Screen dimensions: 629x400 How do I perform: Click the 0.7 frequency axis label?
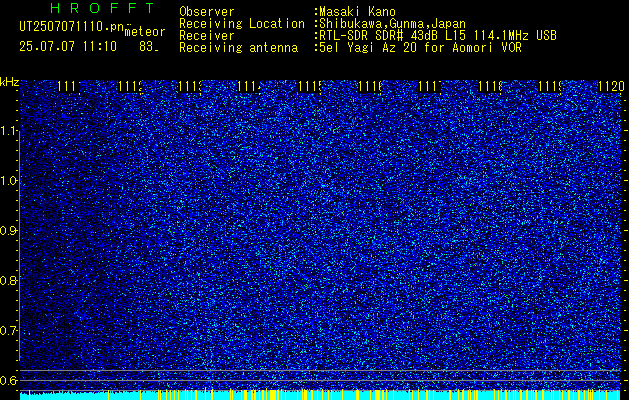coord(8,331)
